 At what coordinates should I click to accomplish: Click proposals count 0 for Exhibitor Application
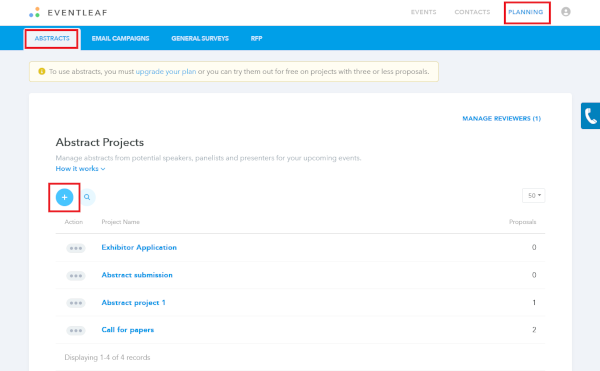tap(534, 247)
